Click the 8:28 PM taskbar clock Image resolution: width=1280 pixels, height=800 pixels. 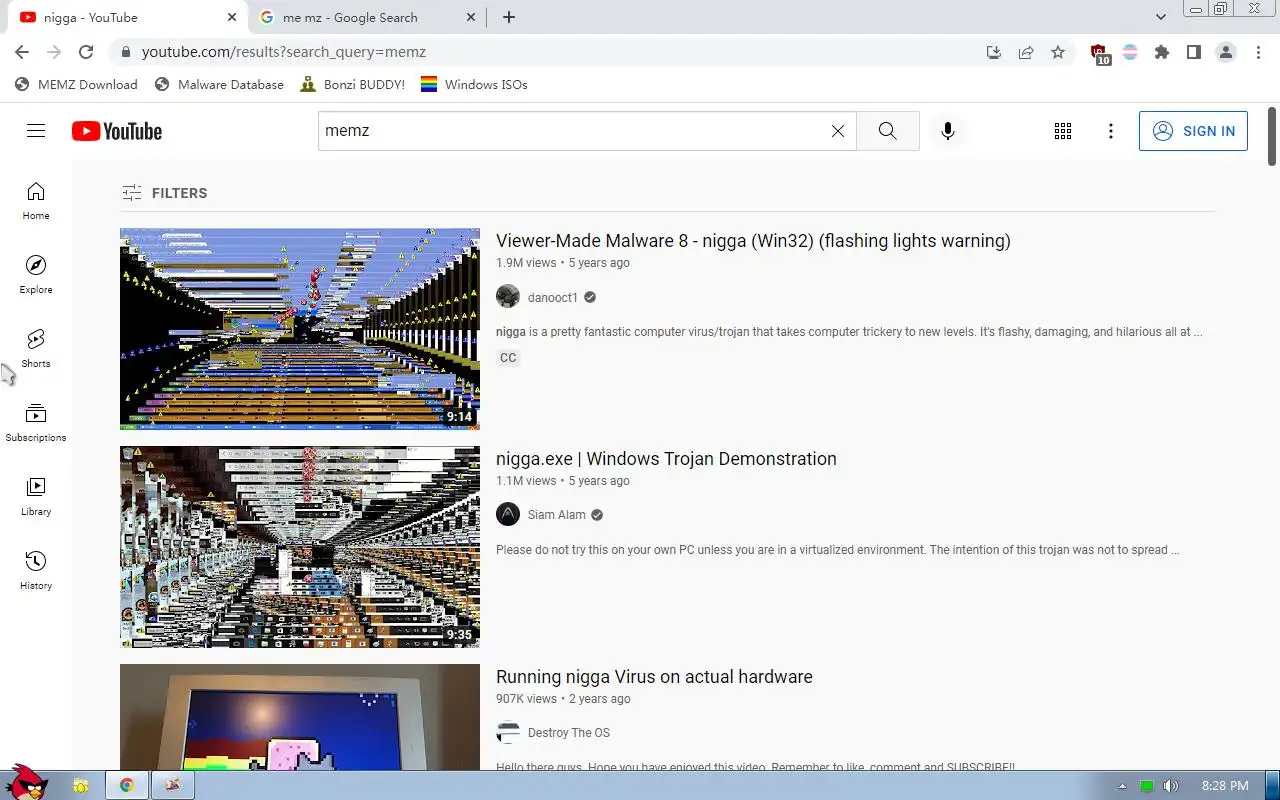1225,786
